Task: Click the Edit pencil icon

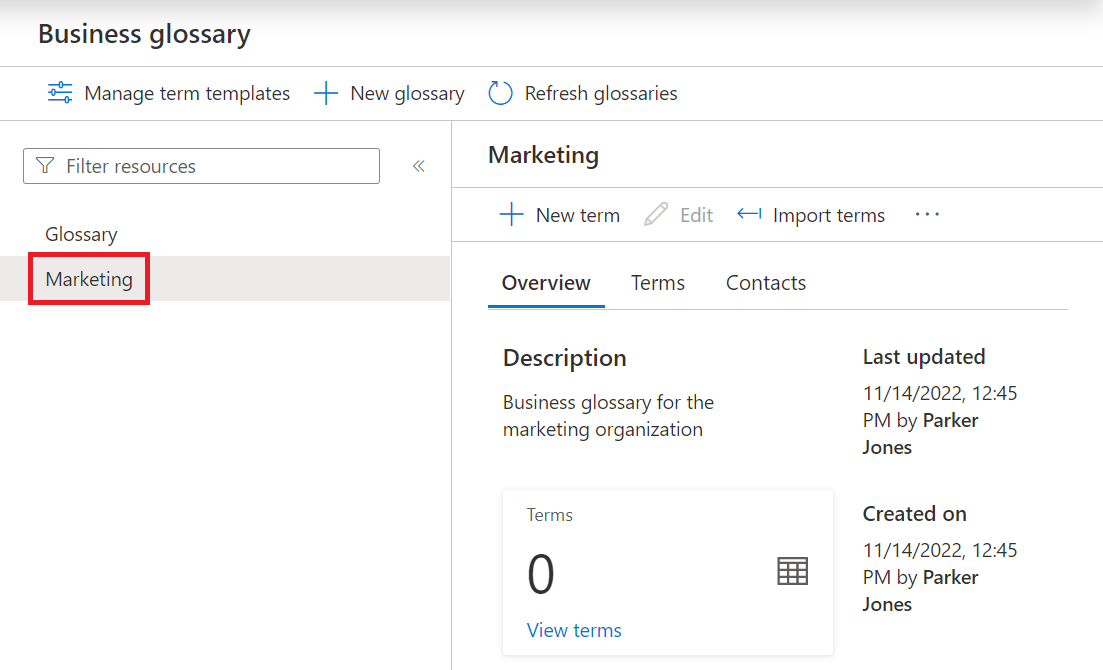Action: pyautogui.click(x=656, y=215)
